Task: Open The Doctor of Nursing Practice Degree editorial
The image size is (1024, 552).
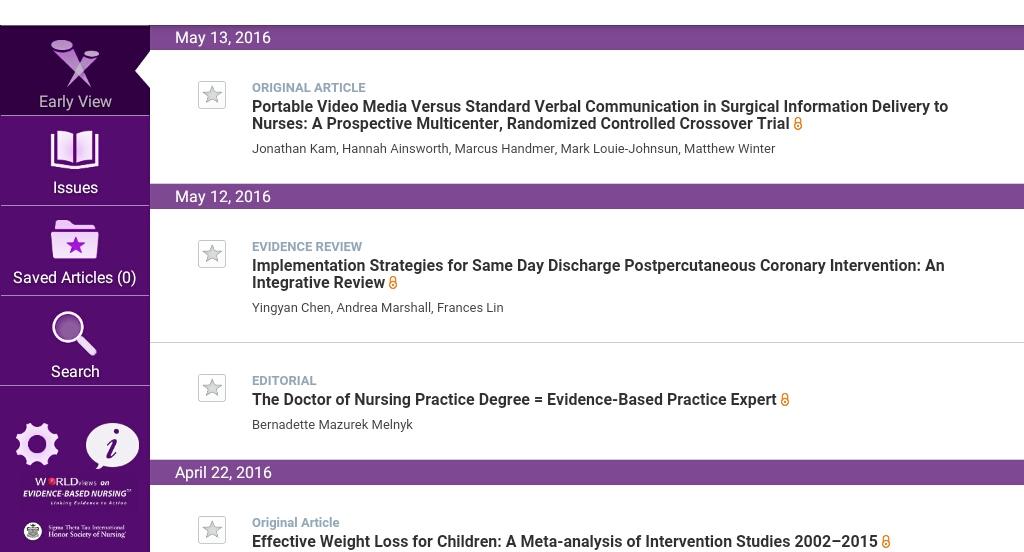Action: click(514, 400)
